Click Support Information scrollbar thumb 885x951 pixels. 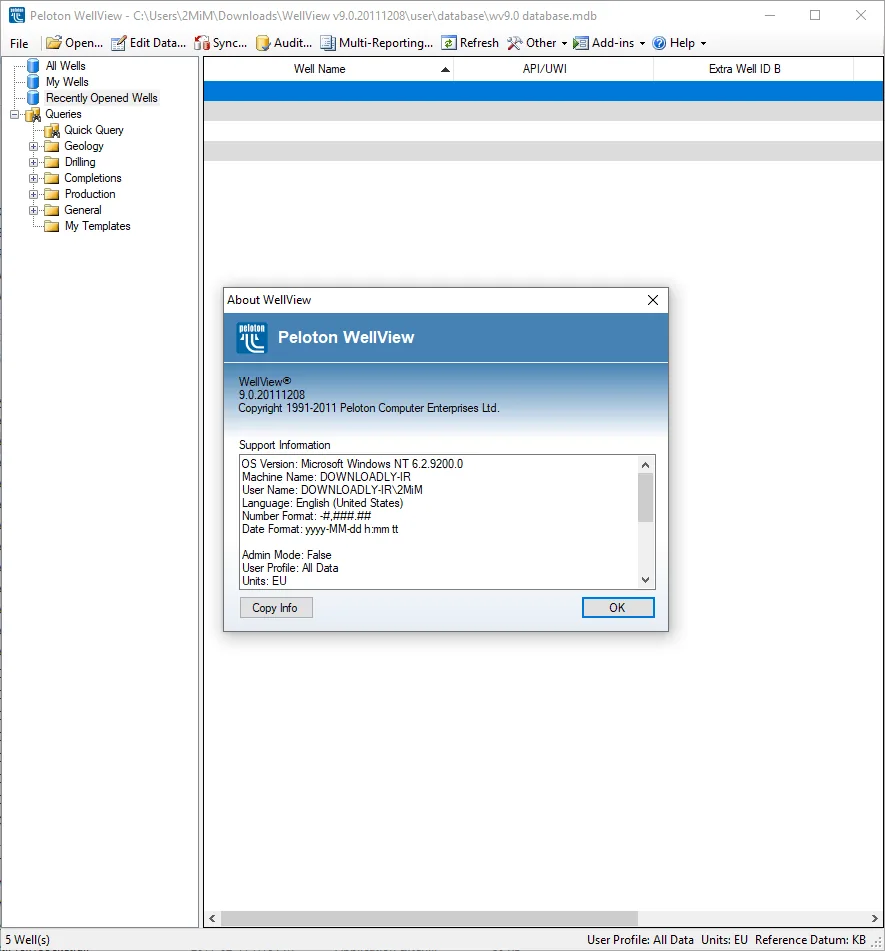(645, 497)
